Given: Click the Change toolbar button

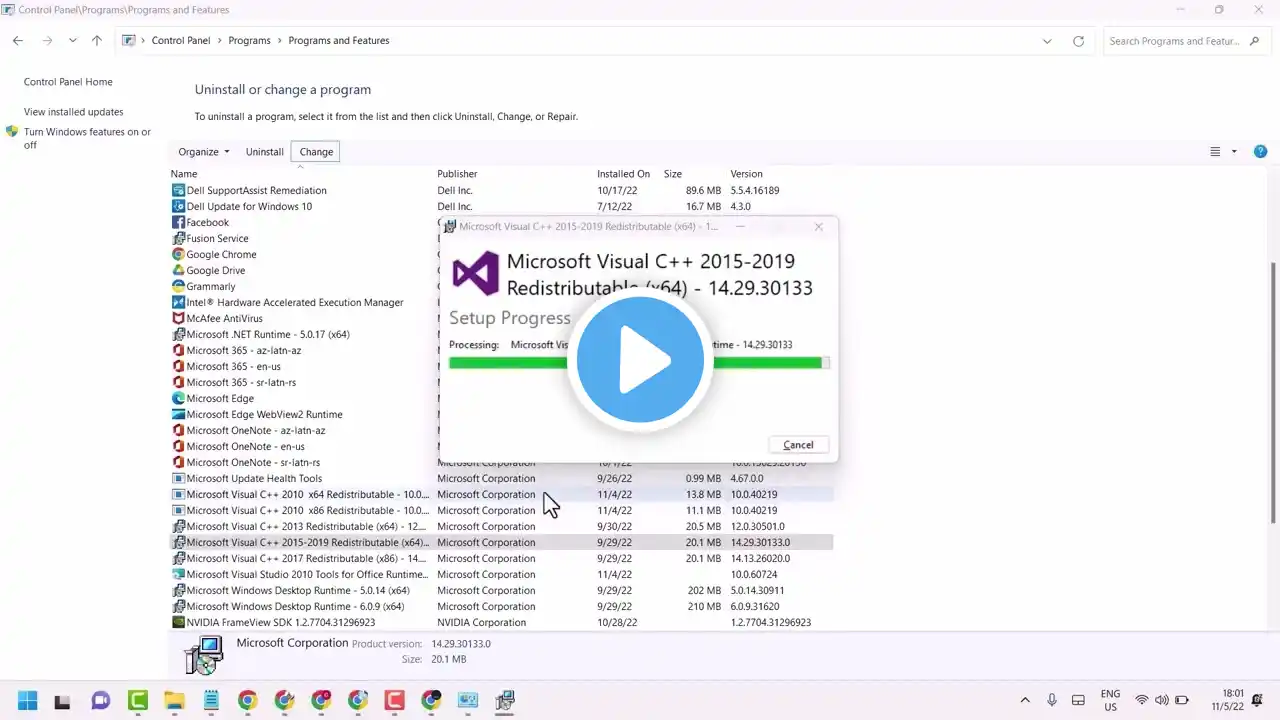Looking at the screenshot, I should pos(316,152).
